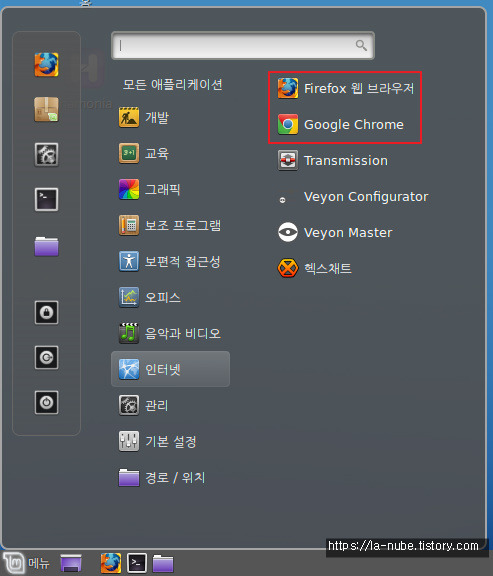
Task: Open the 보조 프로그램 category
Action: [x=170, y=225]
